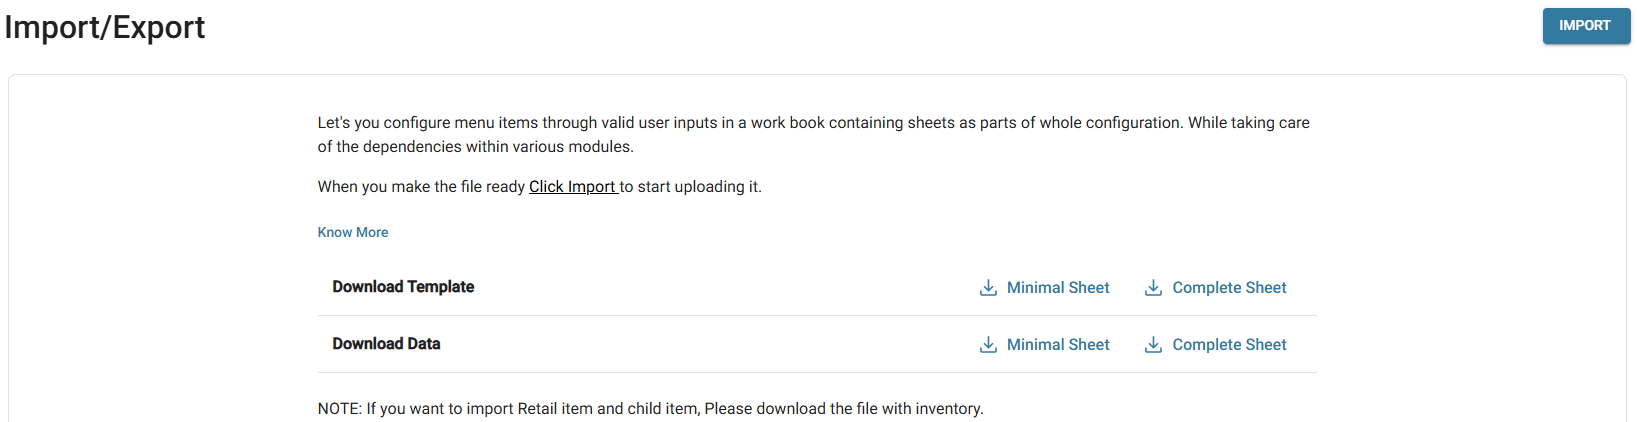Image resolution: width=1637 pixels, height=422 pixels.
Task: Download the Minimal Sheet template link
Action: (1058, 288)
